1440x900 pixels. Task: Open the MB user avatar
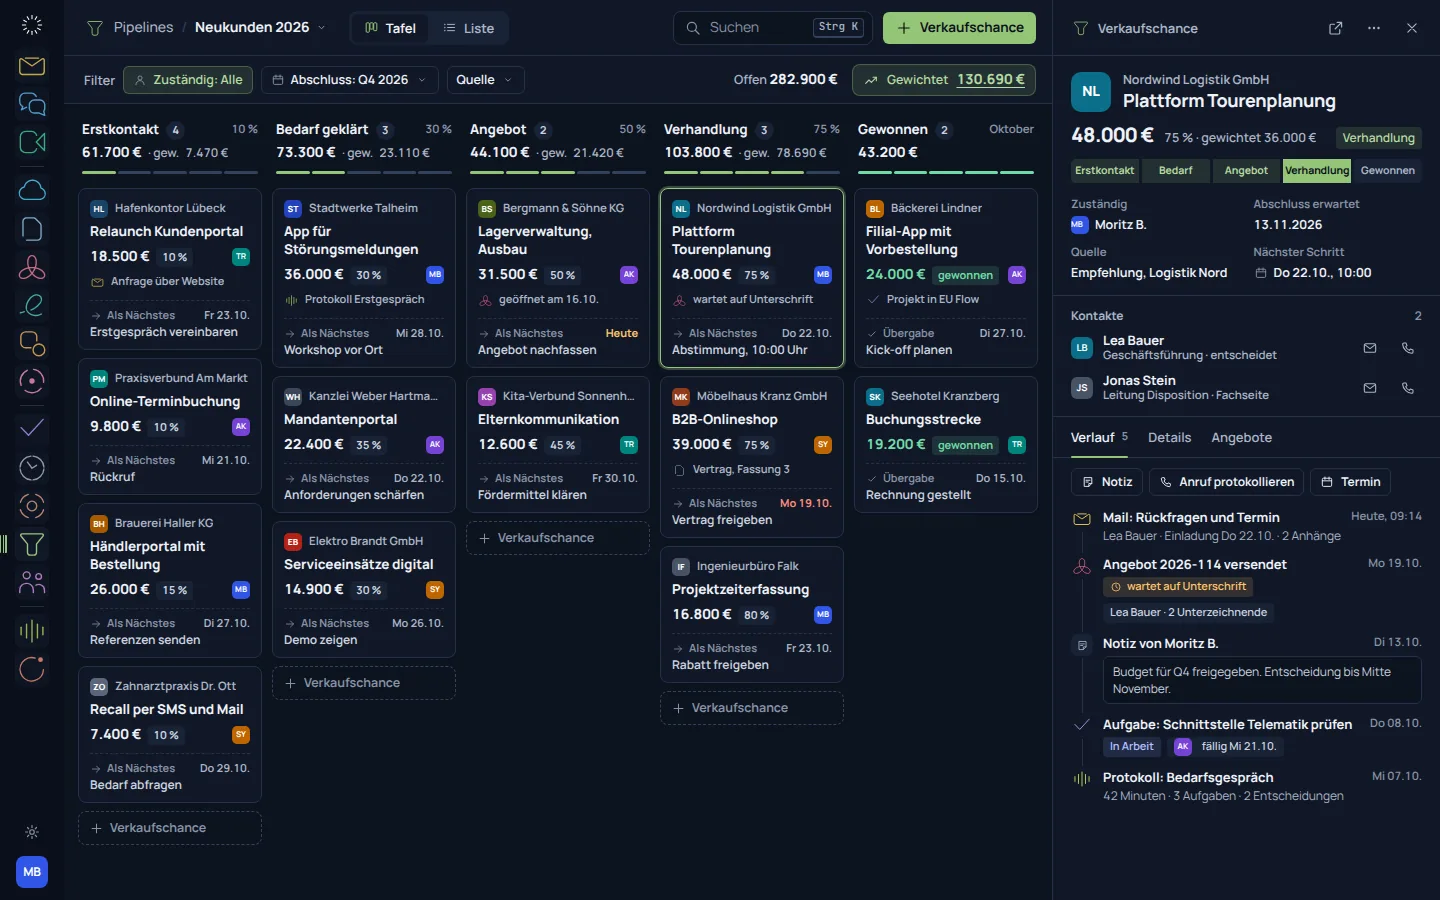point(32,872)
